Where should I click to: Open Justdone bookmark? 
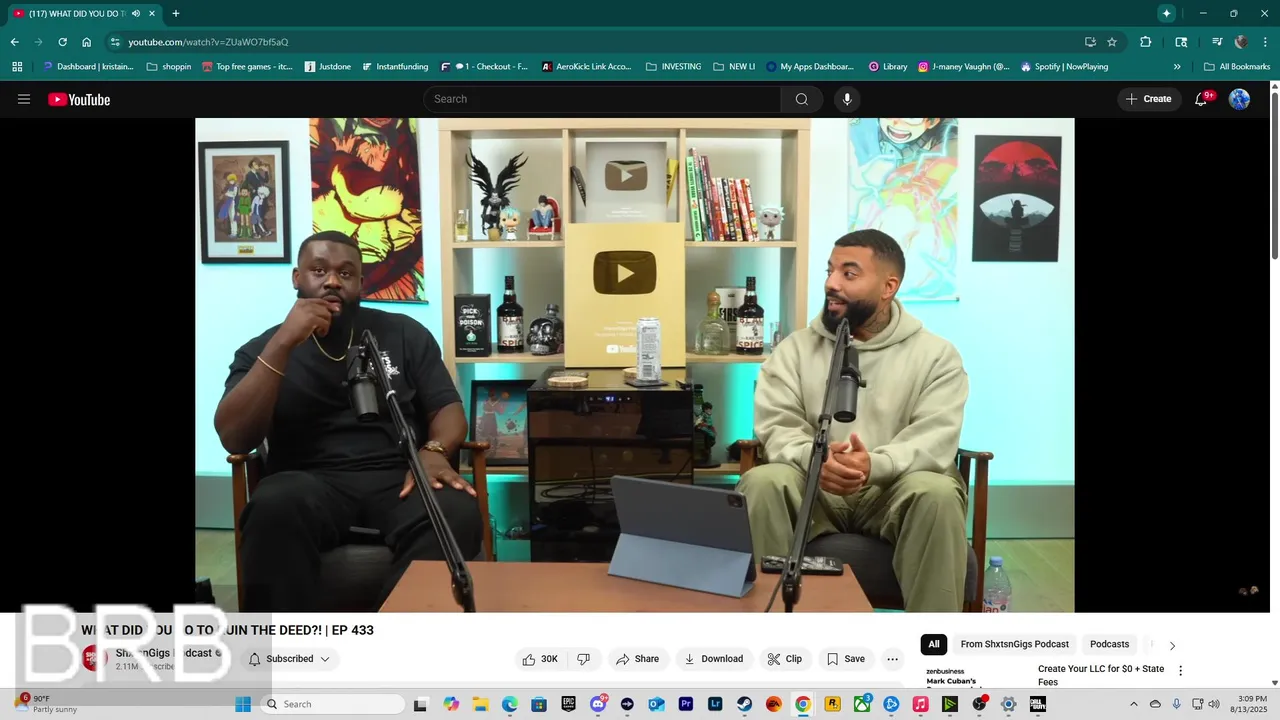coord(327,67)
